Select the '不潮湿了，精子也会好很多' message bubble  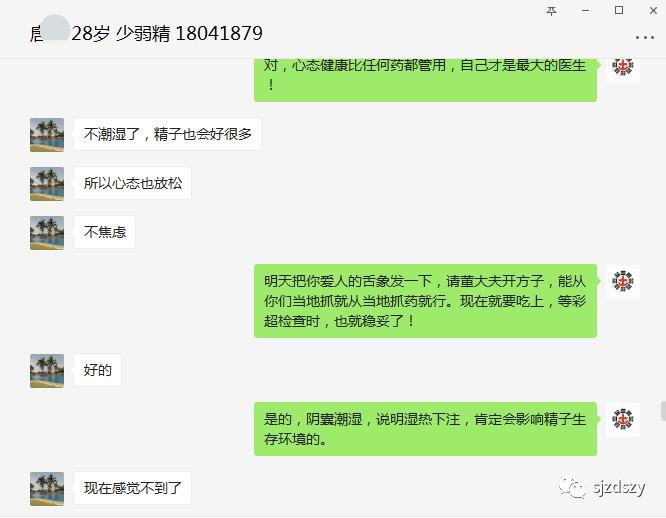[x=167, y=134]
